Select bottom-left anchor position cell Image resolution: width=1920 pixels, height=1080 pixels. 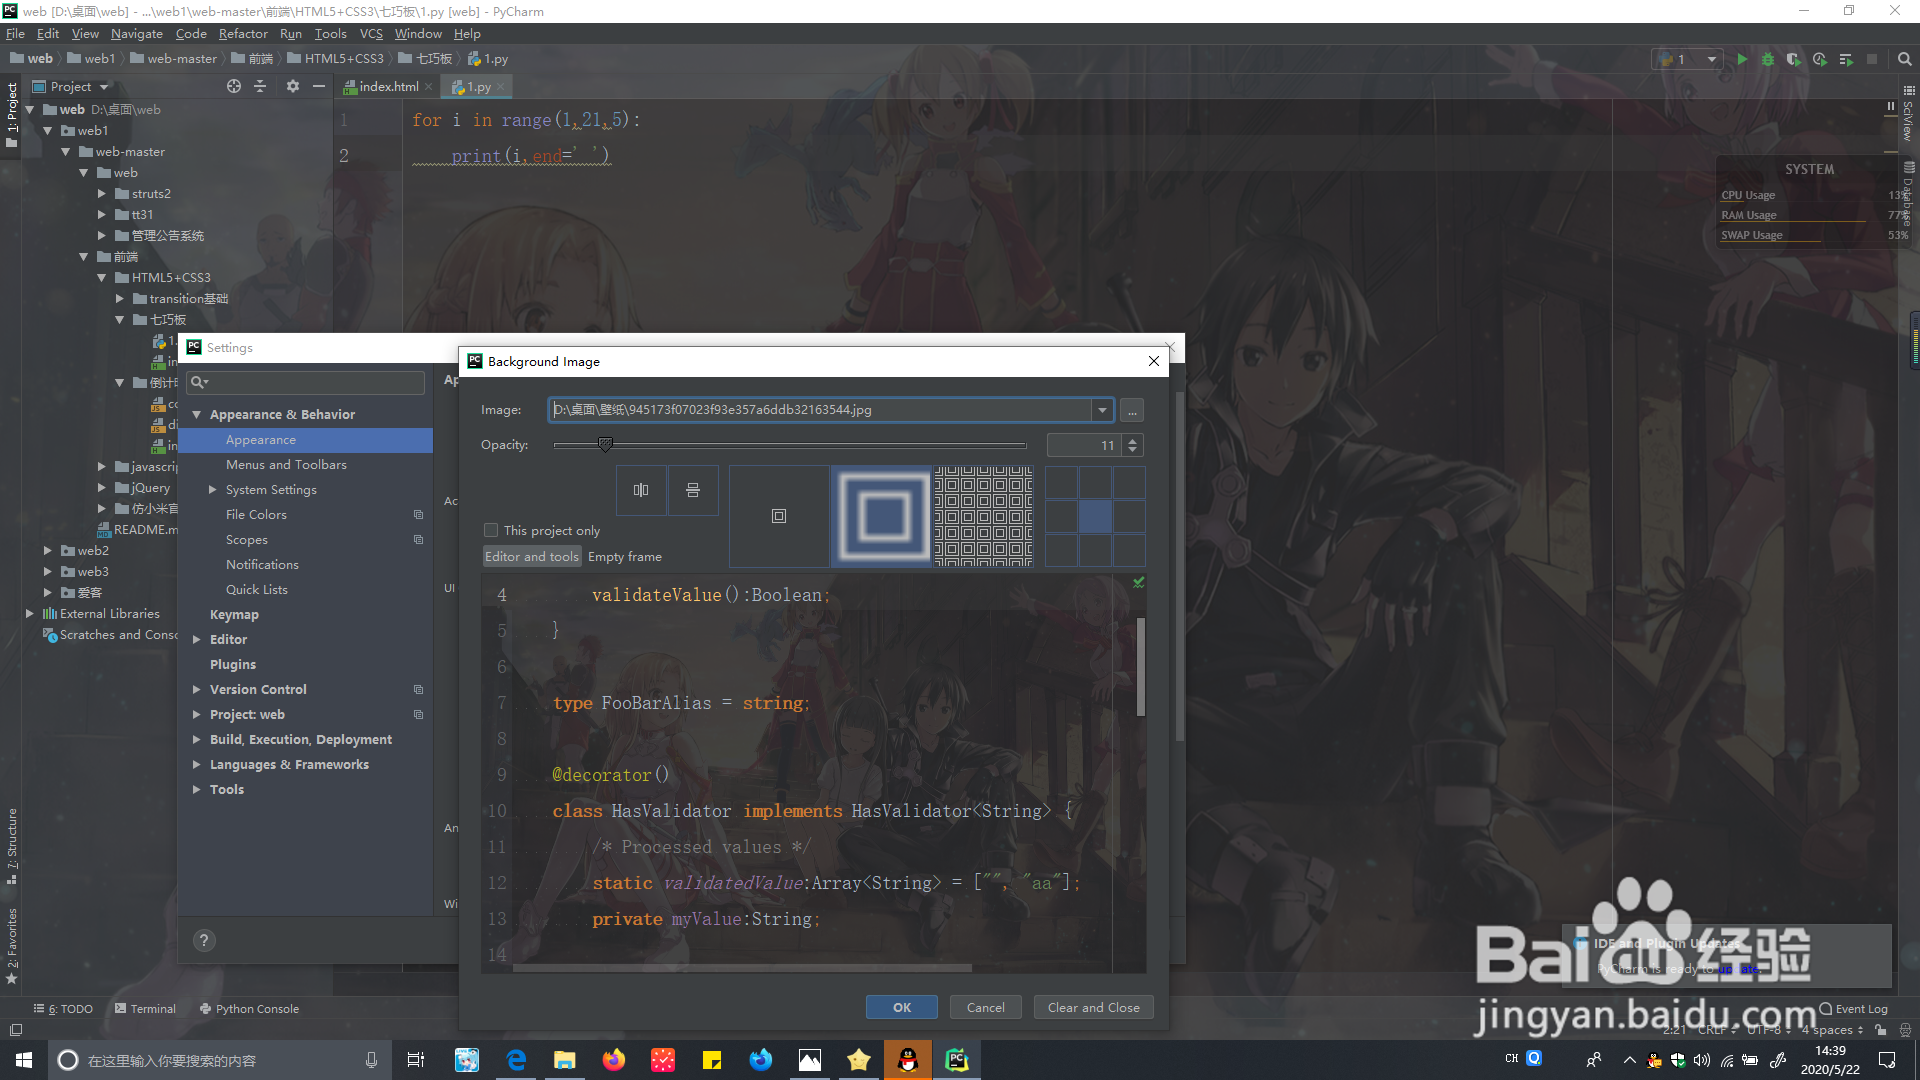pyautogui.click(x=1062, y=550)
